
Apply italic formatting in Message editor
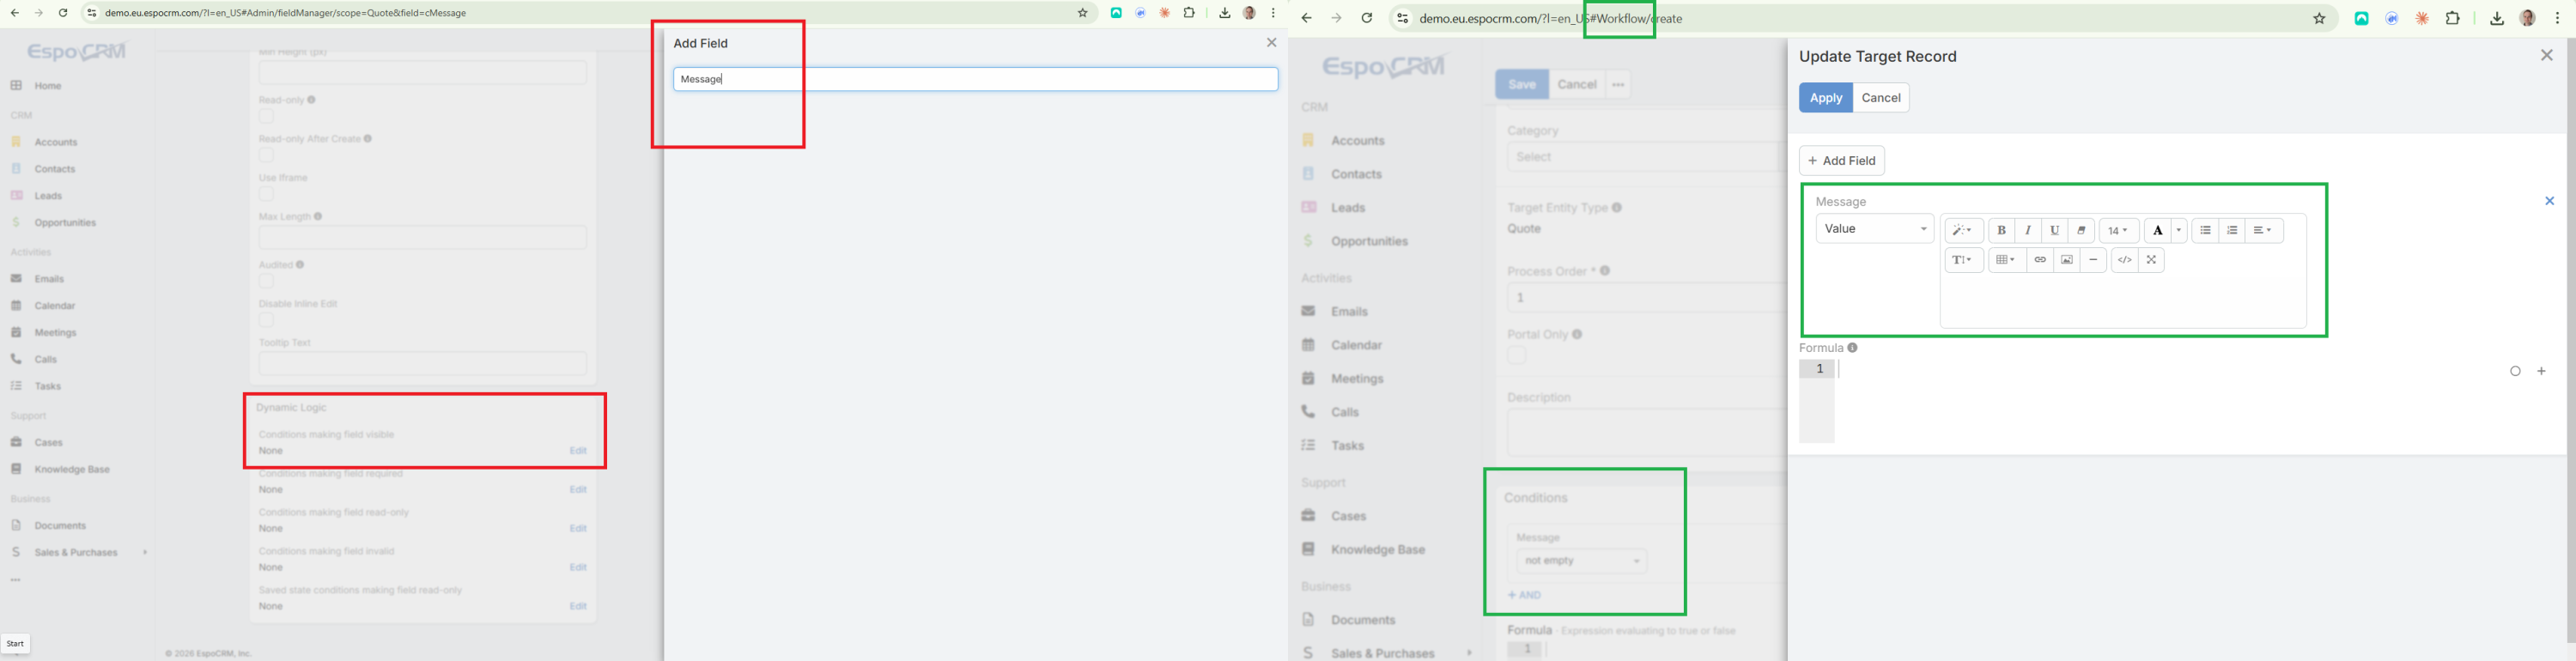pyautogui.click(x=2028, y=231)
